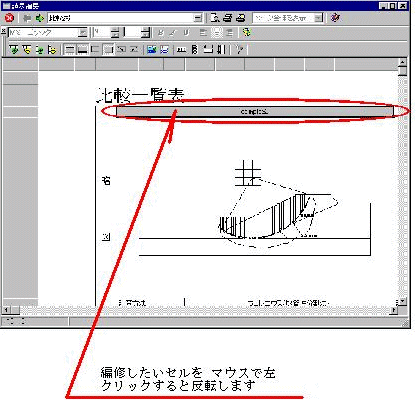Click the printer icon
This screenshot has width=416, height=405.
point(228,18)
